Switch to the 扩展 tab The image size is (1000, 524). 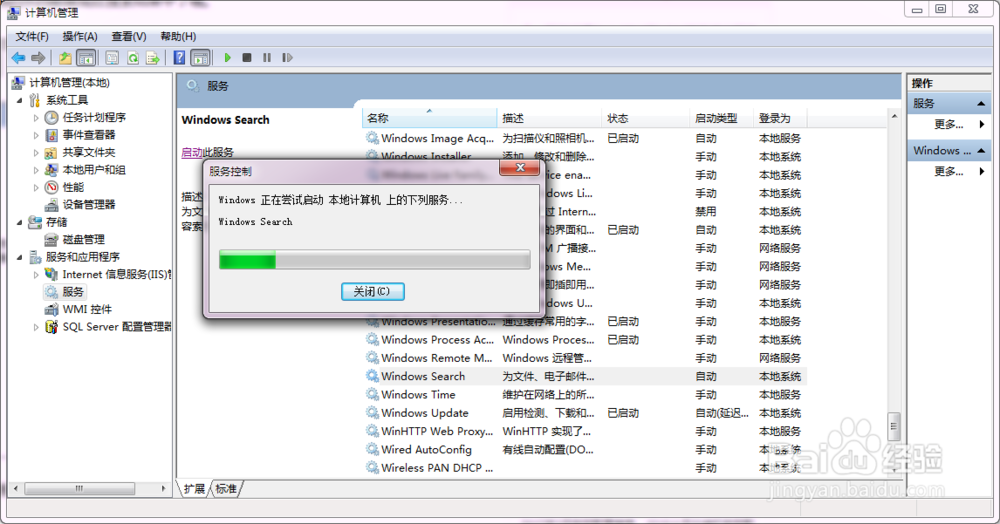tap(194, 489)
